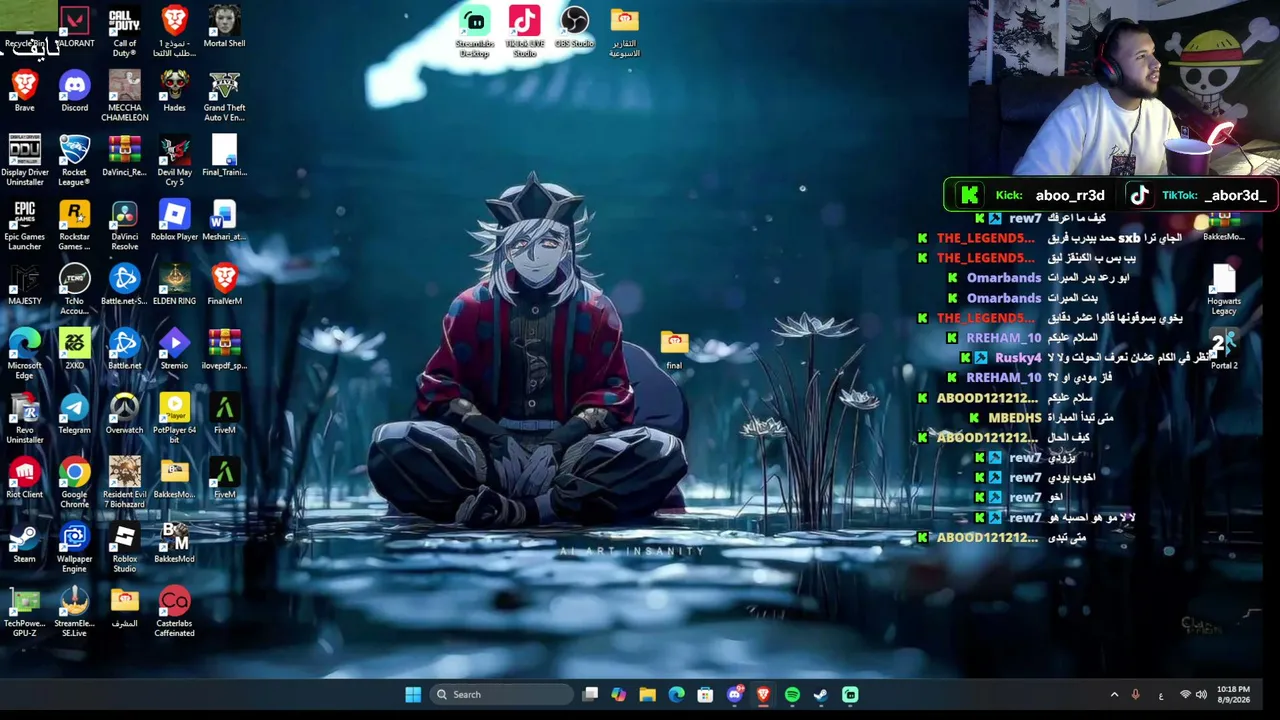Select the StreamElements SE.Live icon
This screenshot has height=720, width=1280.
(x=75, y=612)
